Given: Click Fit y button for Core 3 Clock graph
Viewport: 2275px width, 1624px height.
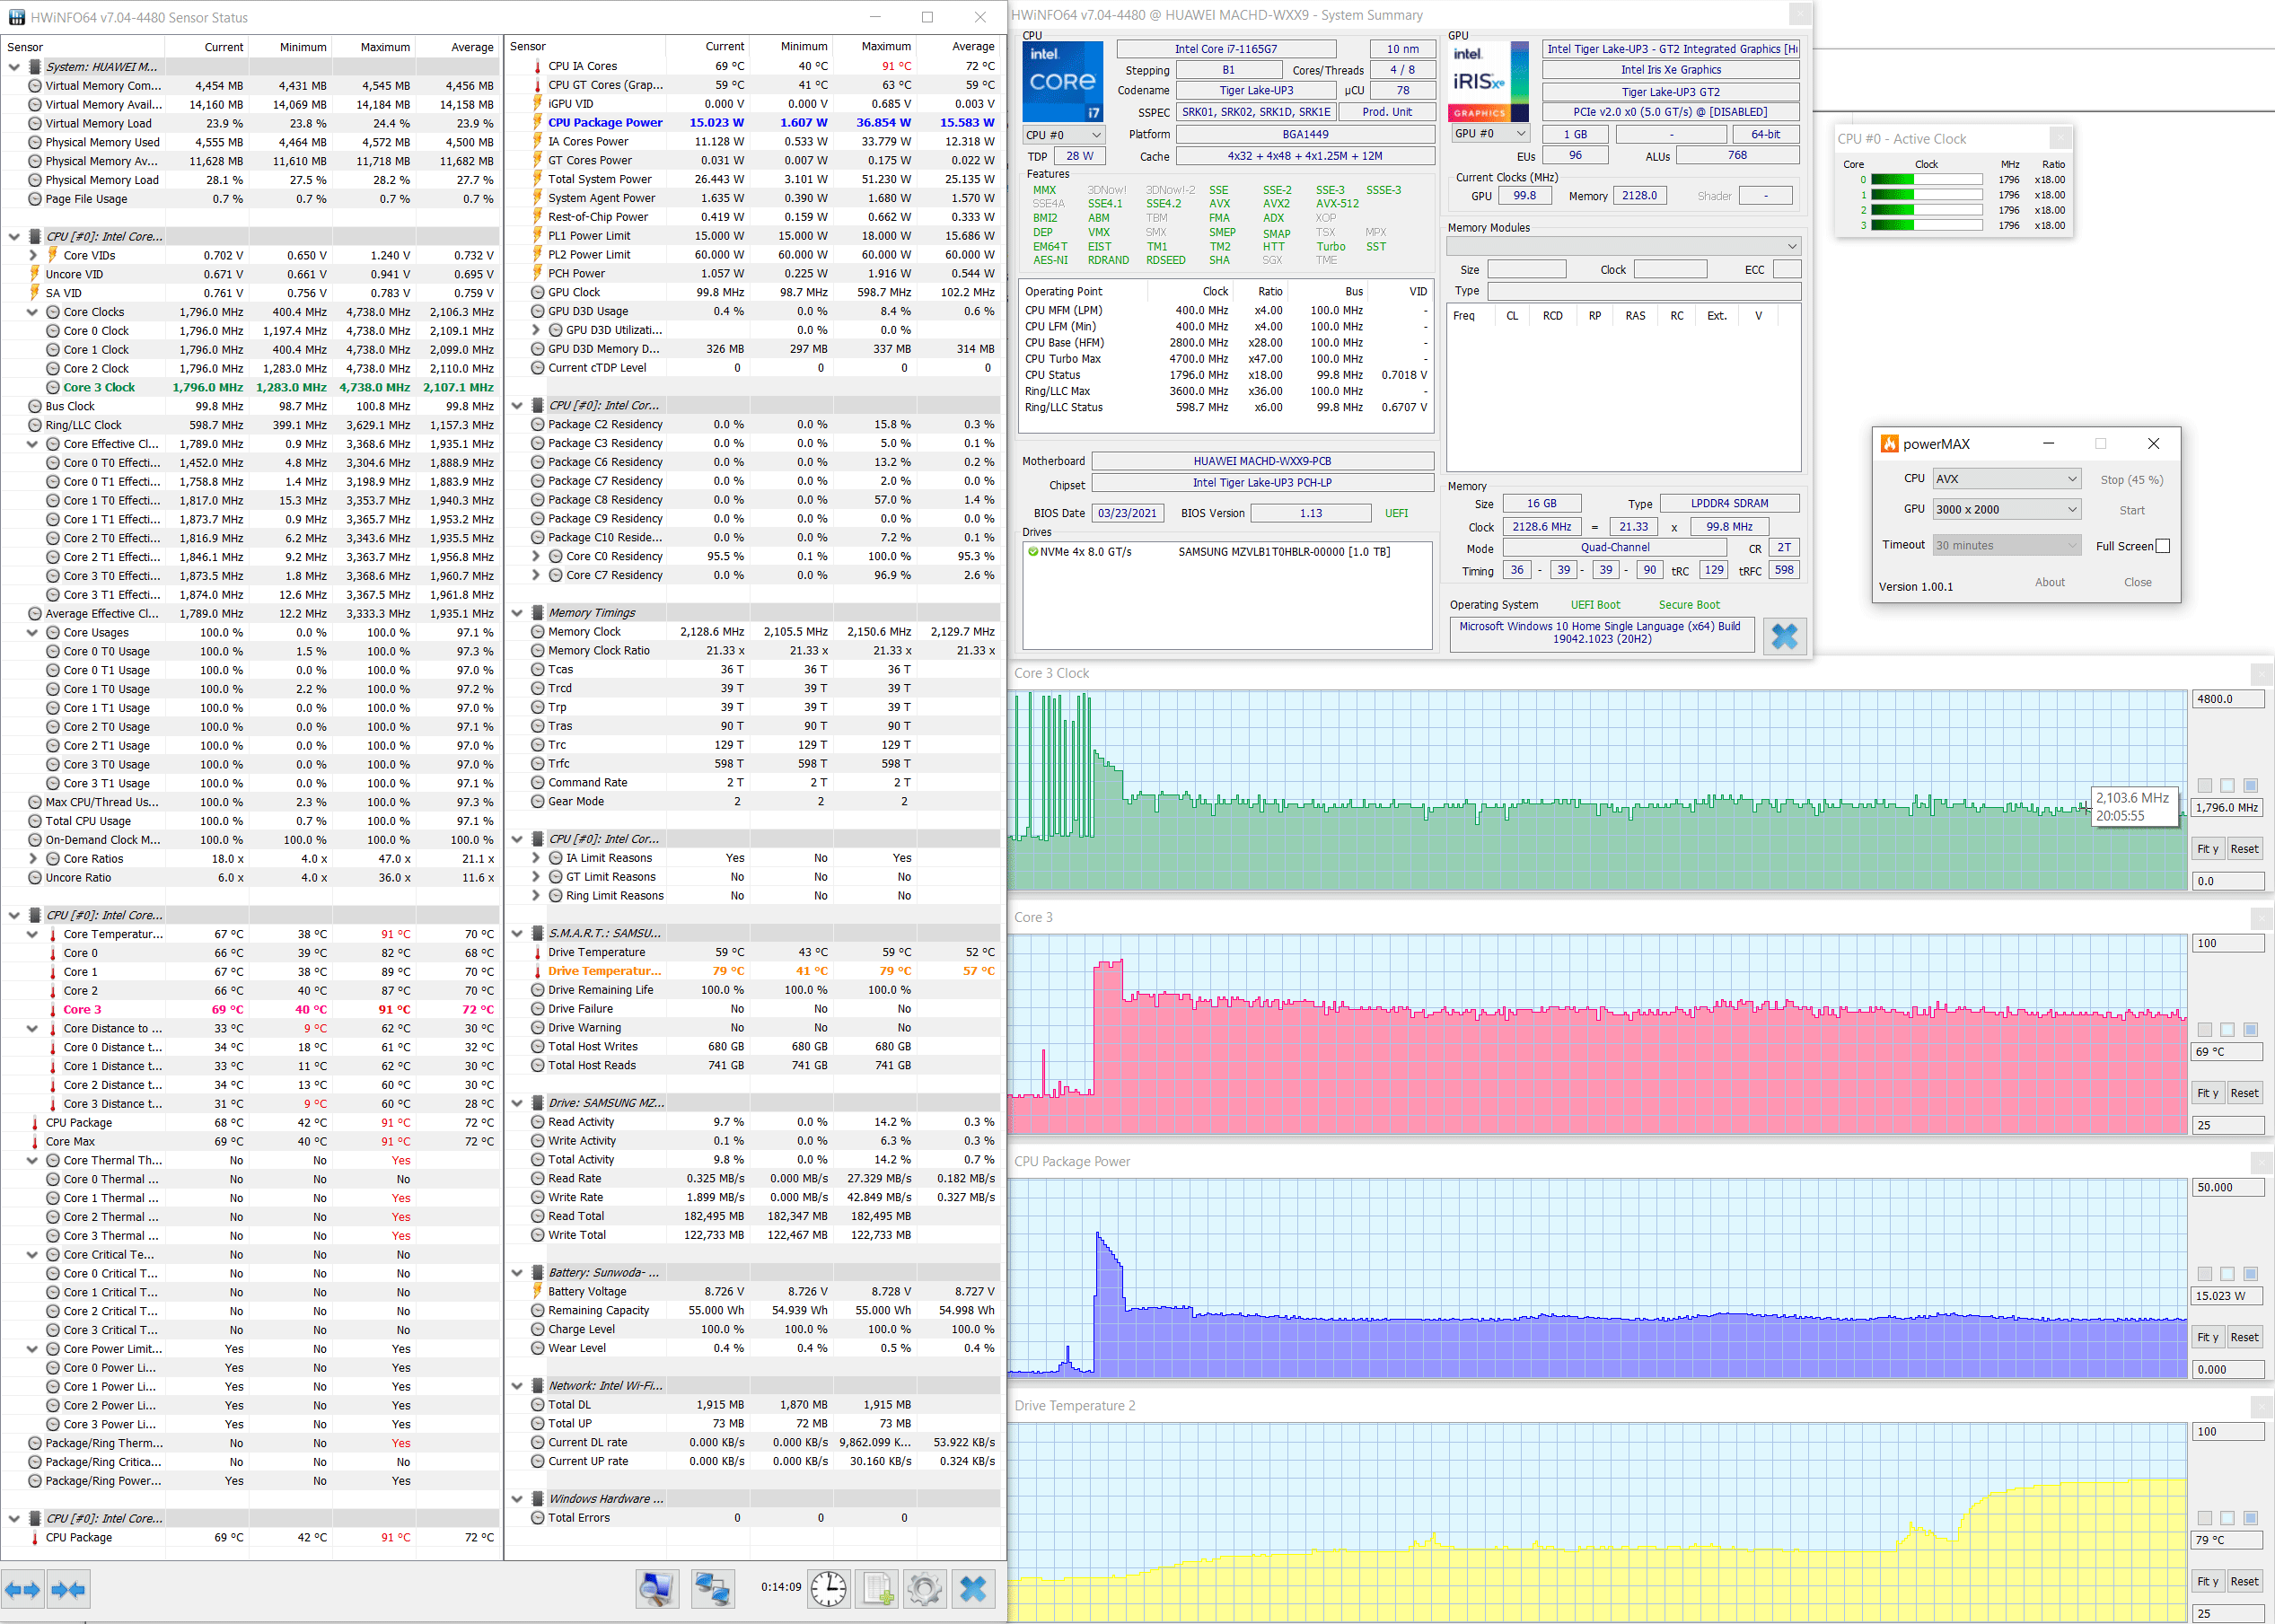Looking at the screenshot, I should (2207, 849).
